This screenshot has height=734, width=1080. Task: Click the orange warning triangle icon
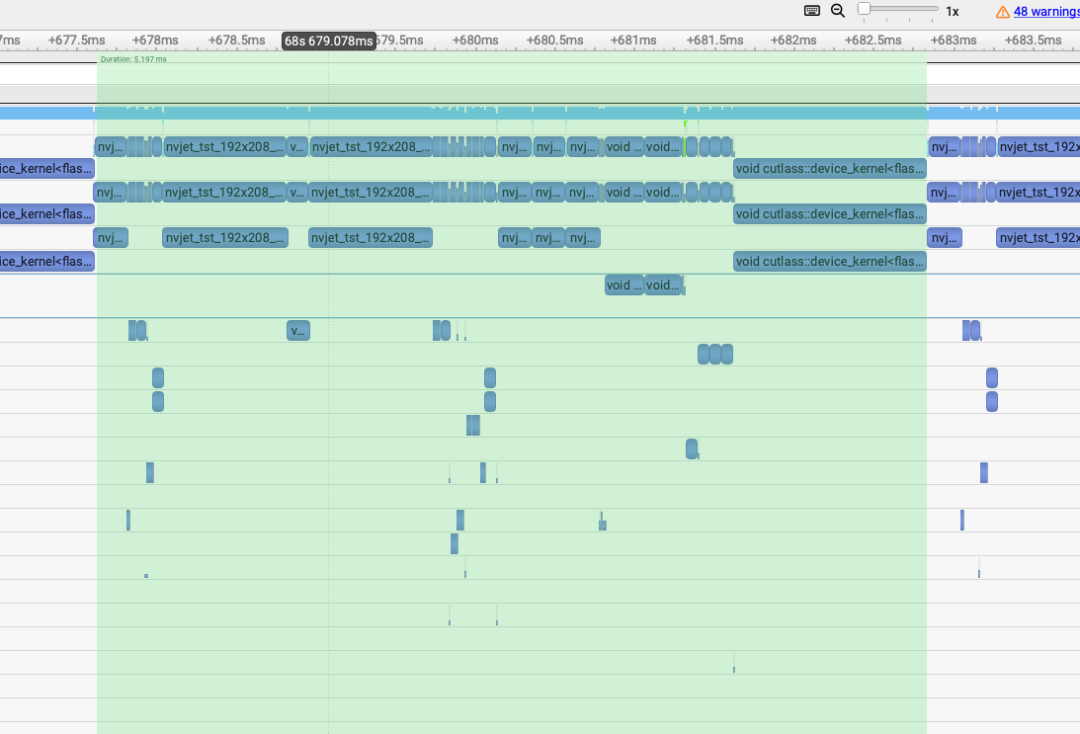[x=1002, y=12]
